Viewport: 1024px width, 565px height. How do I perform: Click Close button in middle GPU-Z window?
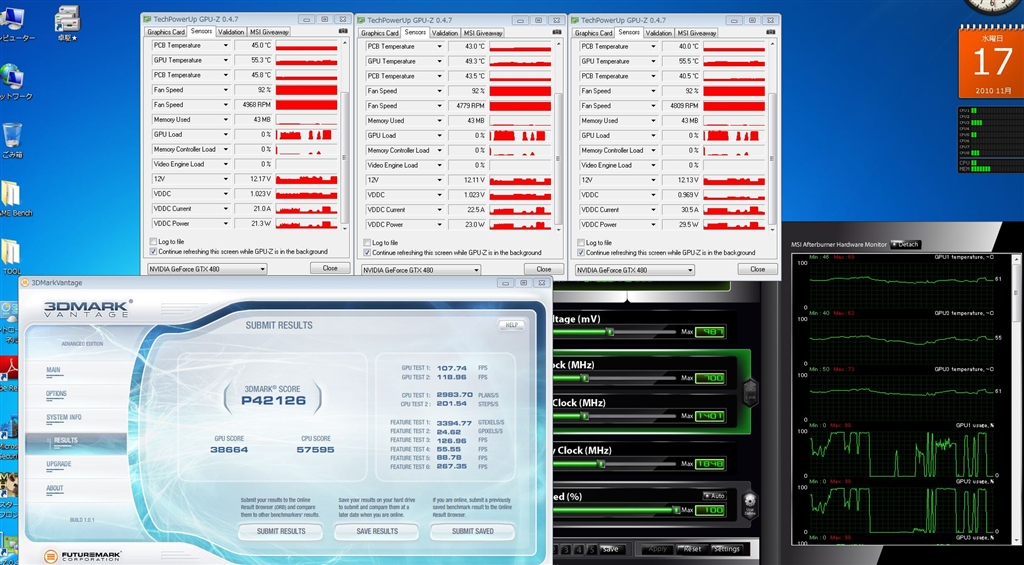click(x=544, y=269)
